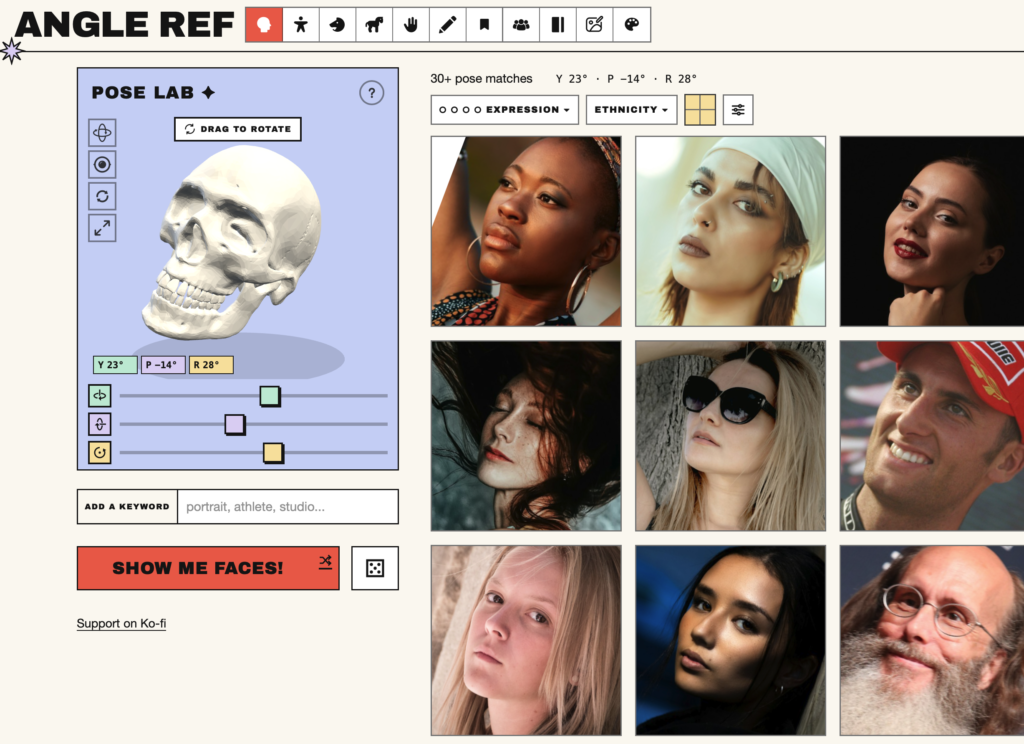Click the Y 23° value tag
This screenshot has width=1024, height=744.
(x=115, y=364)
